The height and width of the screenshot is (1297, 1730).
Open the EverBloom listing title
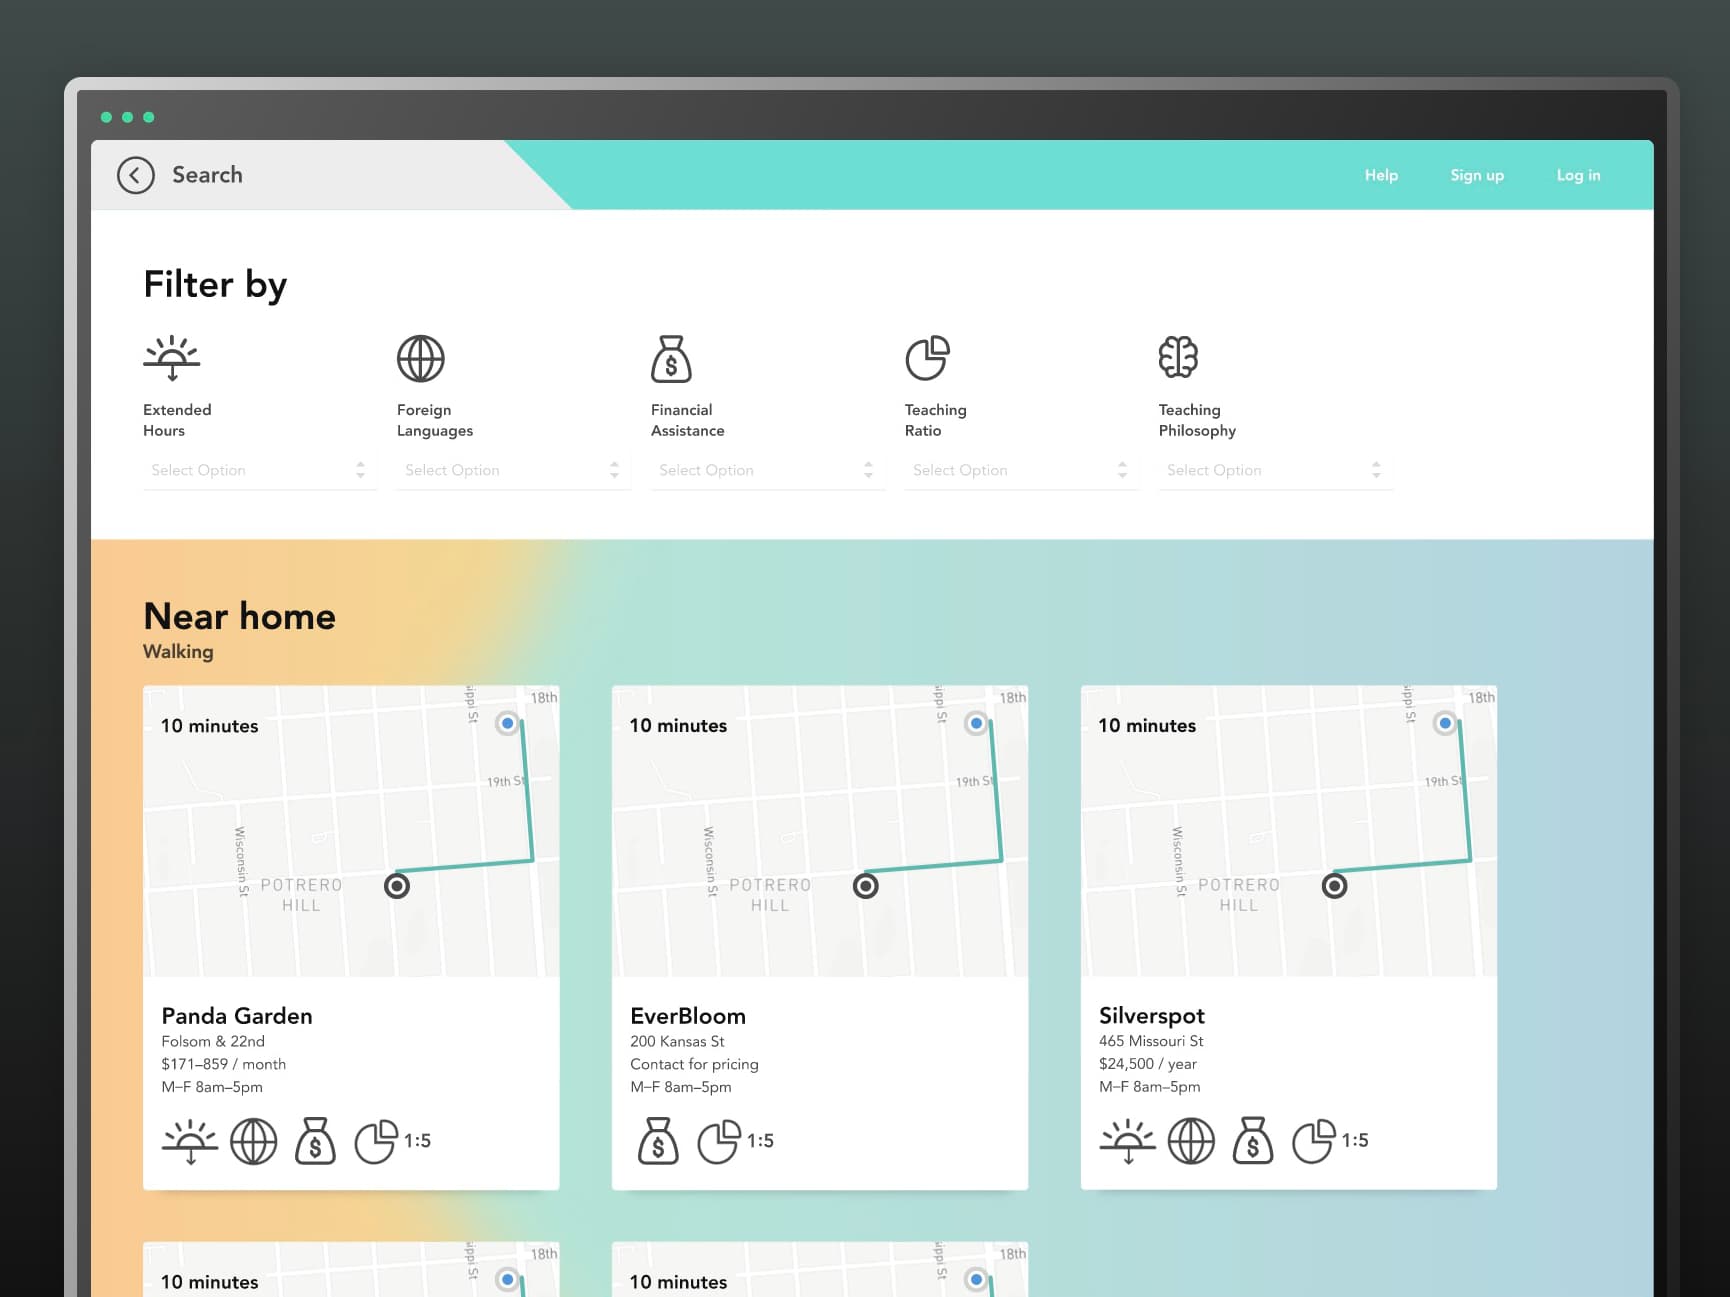(x=688, y=1016)
